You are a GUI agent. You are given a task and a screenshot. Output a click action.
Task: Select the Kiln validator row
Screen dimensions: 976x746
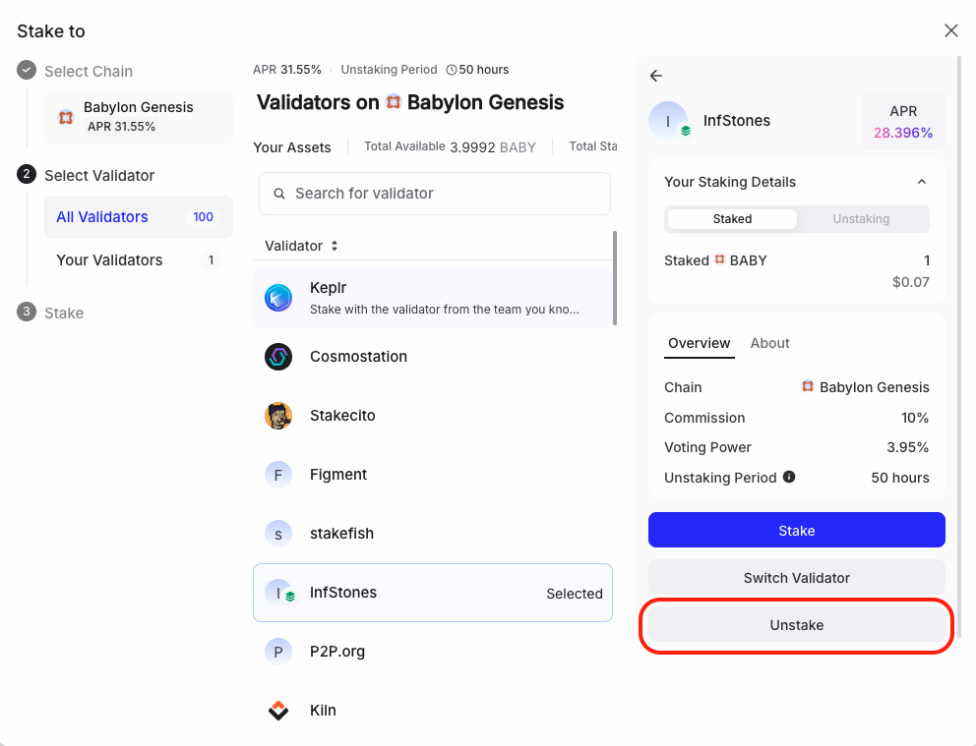click(x=433, y=711)
